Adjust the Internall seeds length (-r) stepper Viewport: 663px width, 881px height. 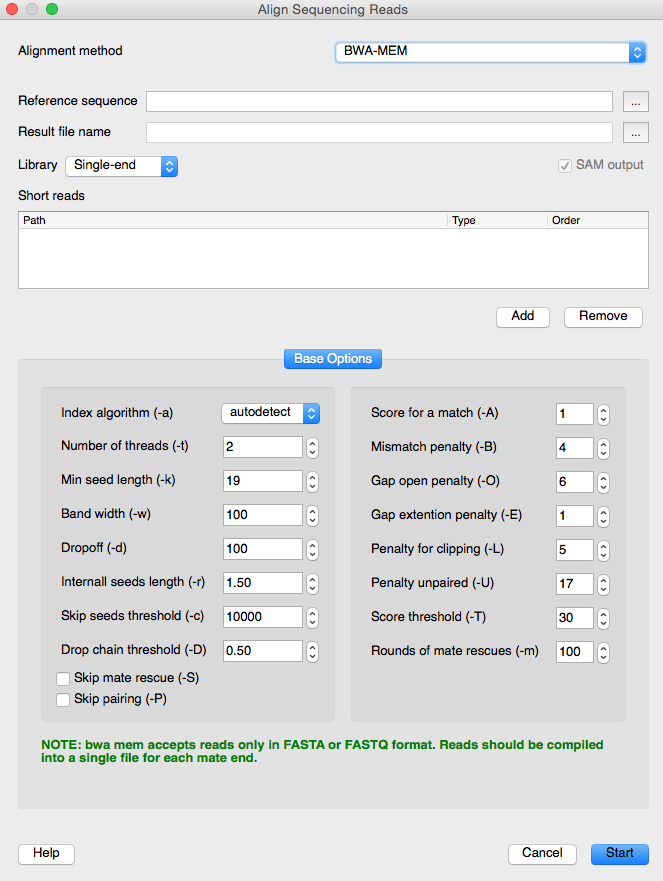[x=312, y=584]
